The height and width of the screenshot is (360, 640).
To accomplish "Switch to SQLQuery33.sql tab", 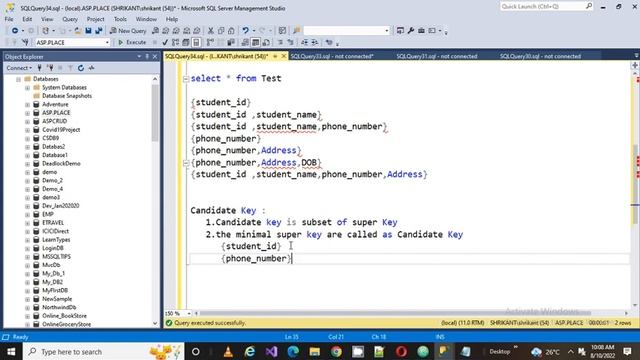I will pos(332,56).
